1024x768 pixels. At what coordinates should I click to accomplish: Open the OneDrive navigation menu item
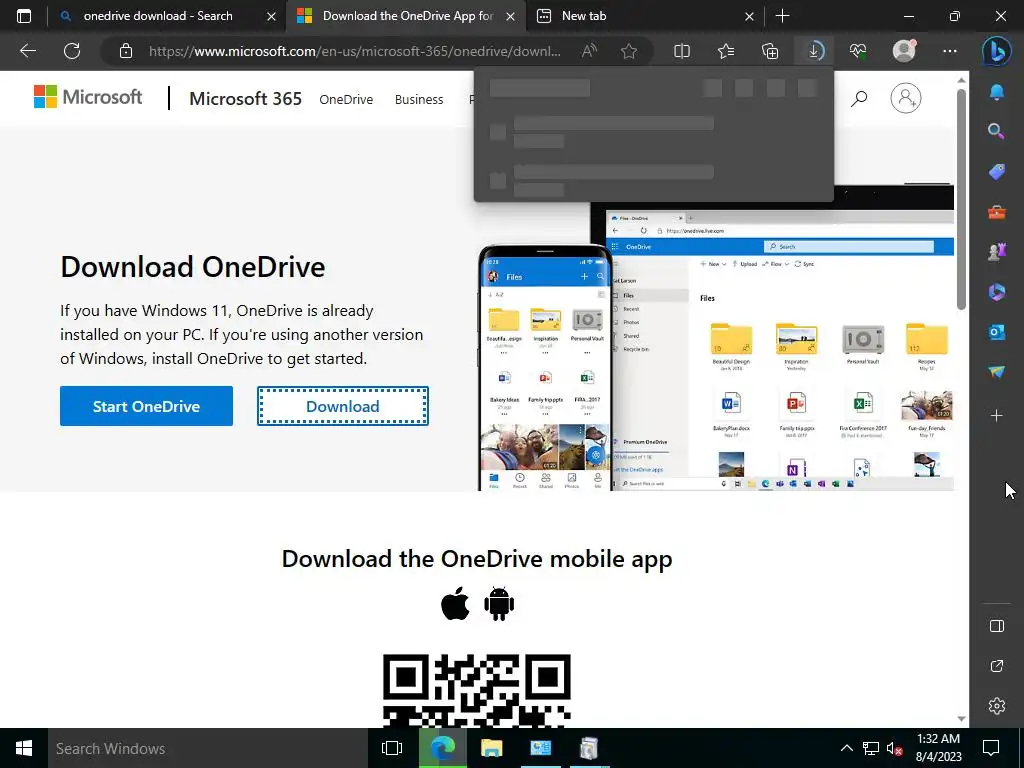coord(346,99)
